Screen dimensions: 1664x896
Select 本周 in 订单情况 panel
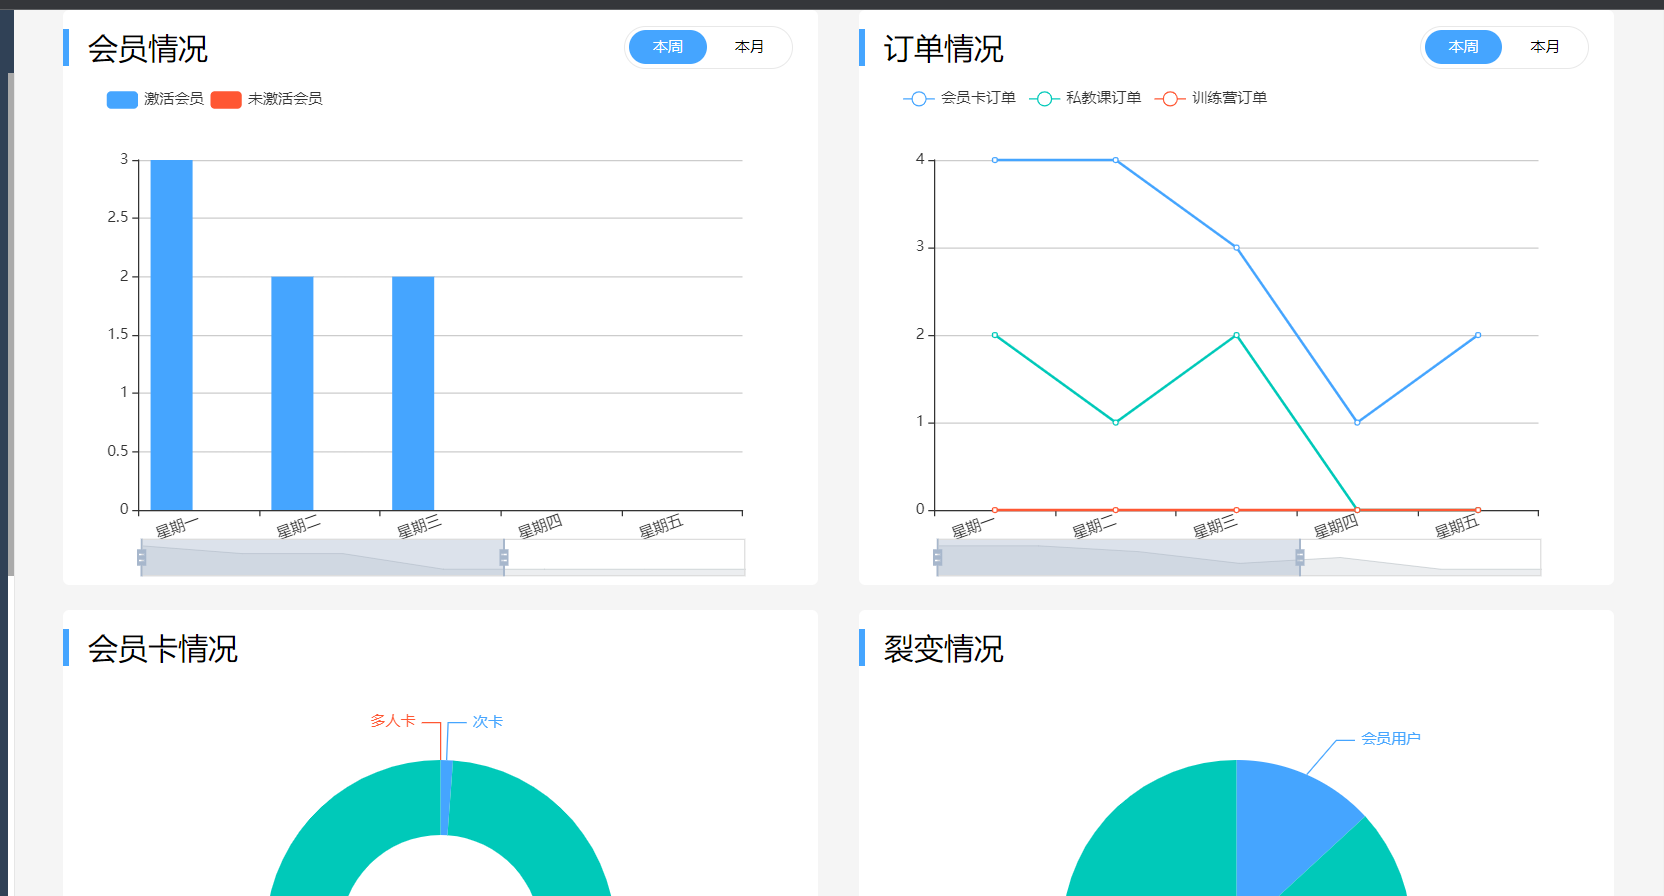pyautogui.click(x=1463, y=47)
